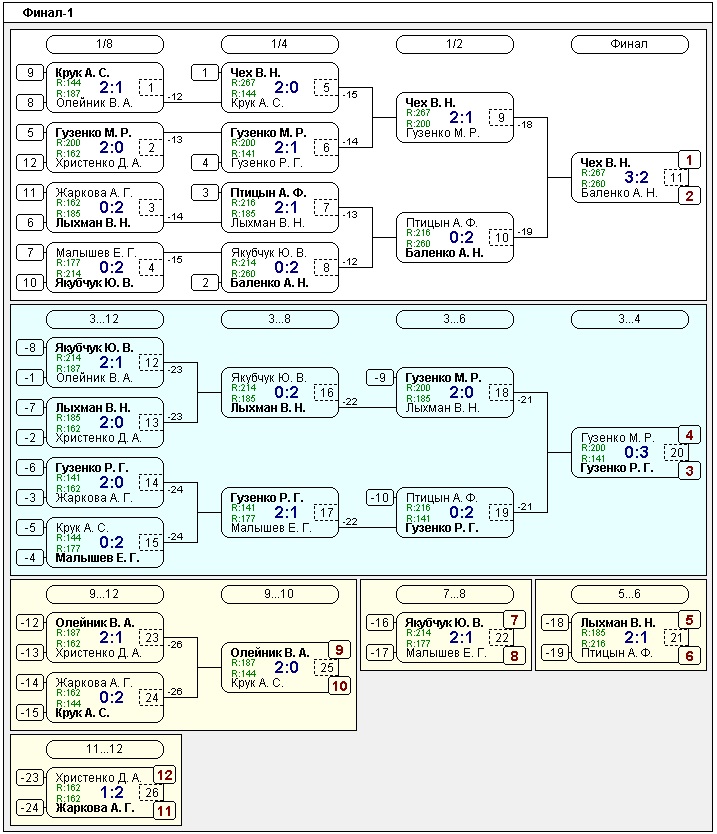Click score 0:3 in 3...4 match
This screenshot has width=717, height=834.
(636, 452)
